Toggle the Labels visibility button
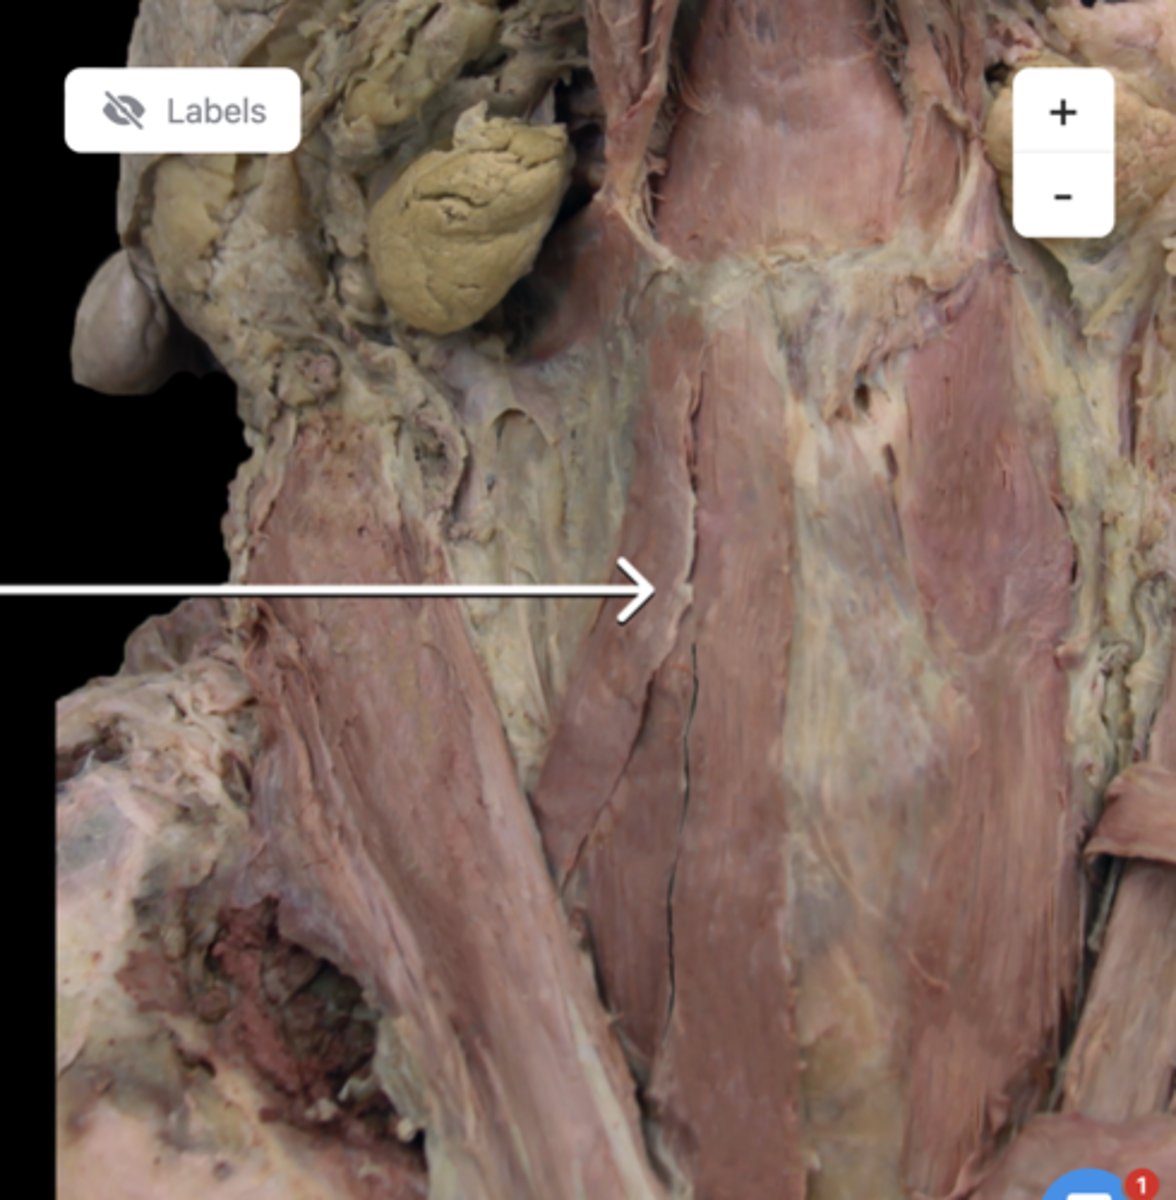This screenshot has height=1200, width=1176. (x=183, y=110)
